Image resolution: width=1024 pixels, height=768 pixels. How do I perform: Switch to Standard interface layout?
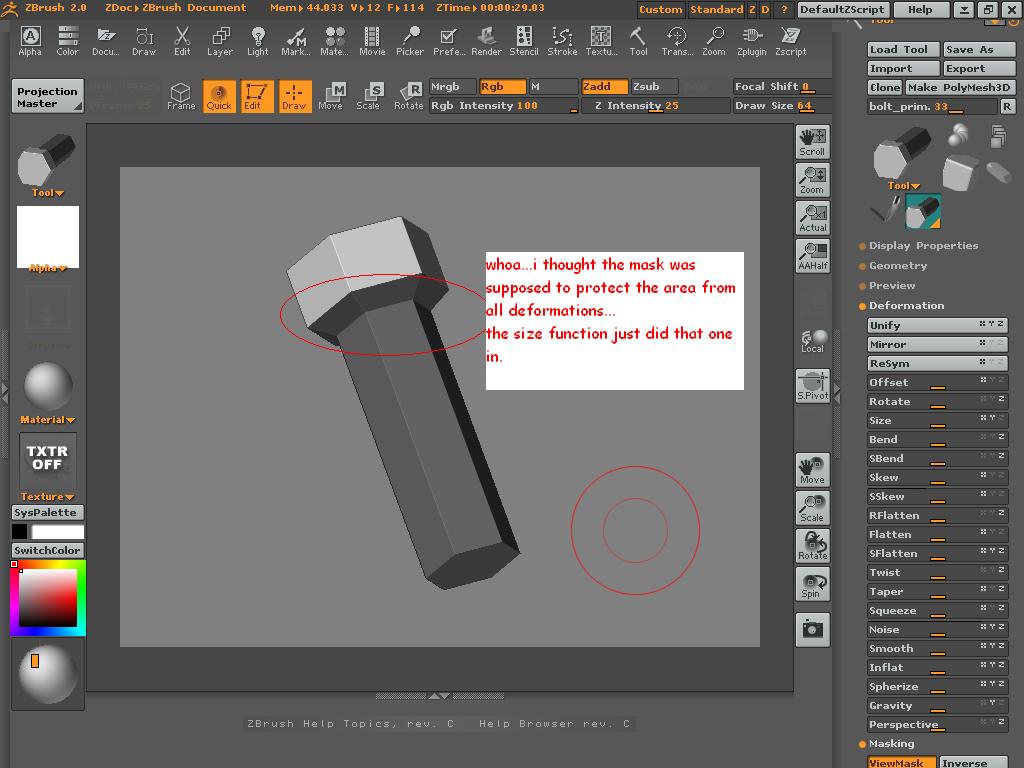click(x=717, y=10)
